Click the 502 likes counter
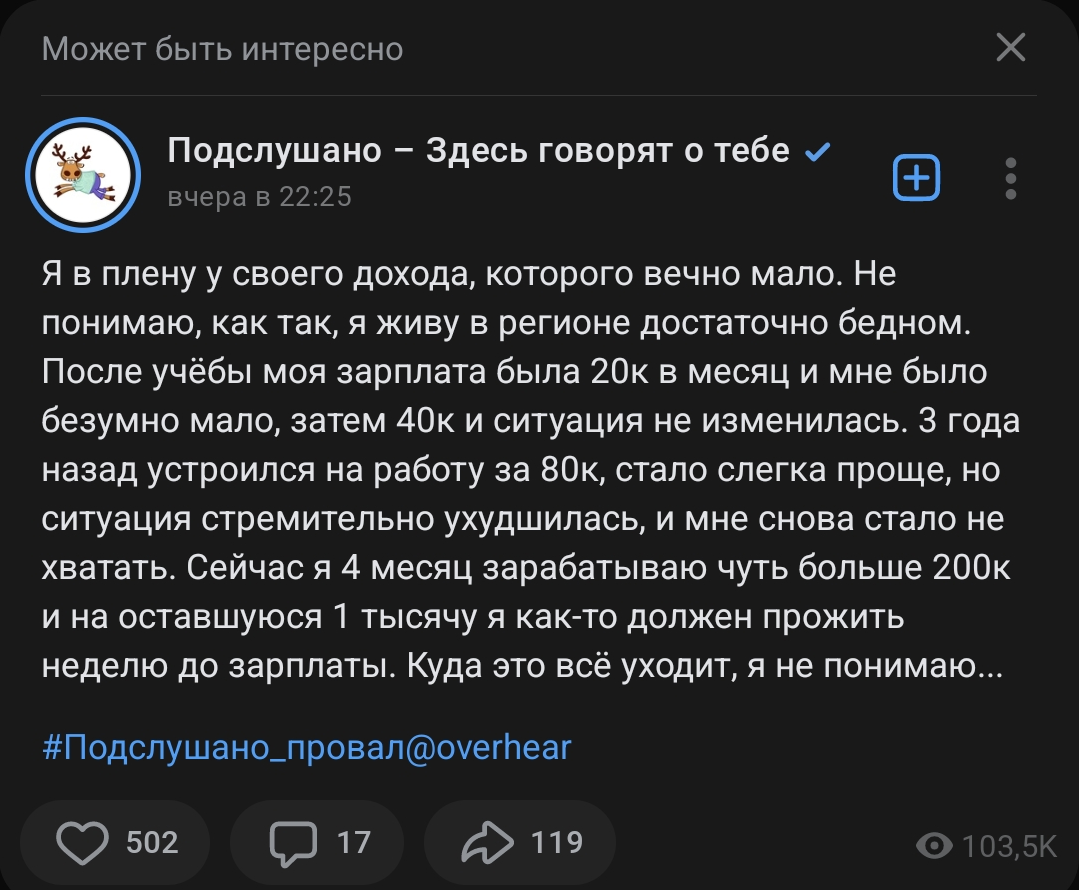1079x890 pixels. coord(152,843)
